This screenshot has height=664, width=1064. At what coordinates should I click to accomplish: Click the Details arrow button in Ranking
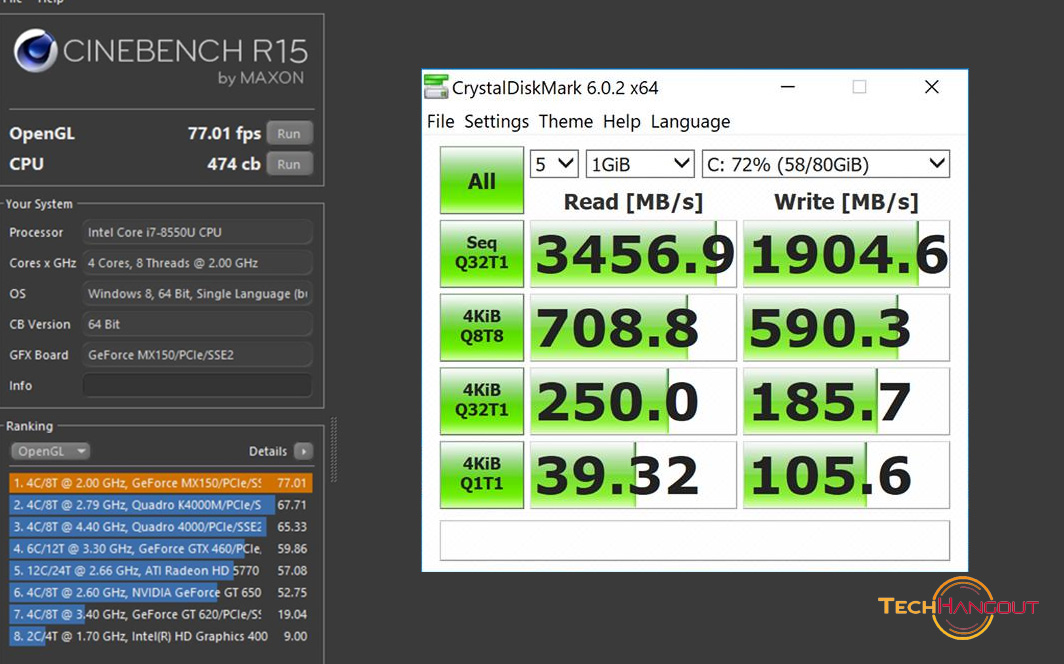coord(304,451)
